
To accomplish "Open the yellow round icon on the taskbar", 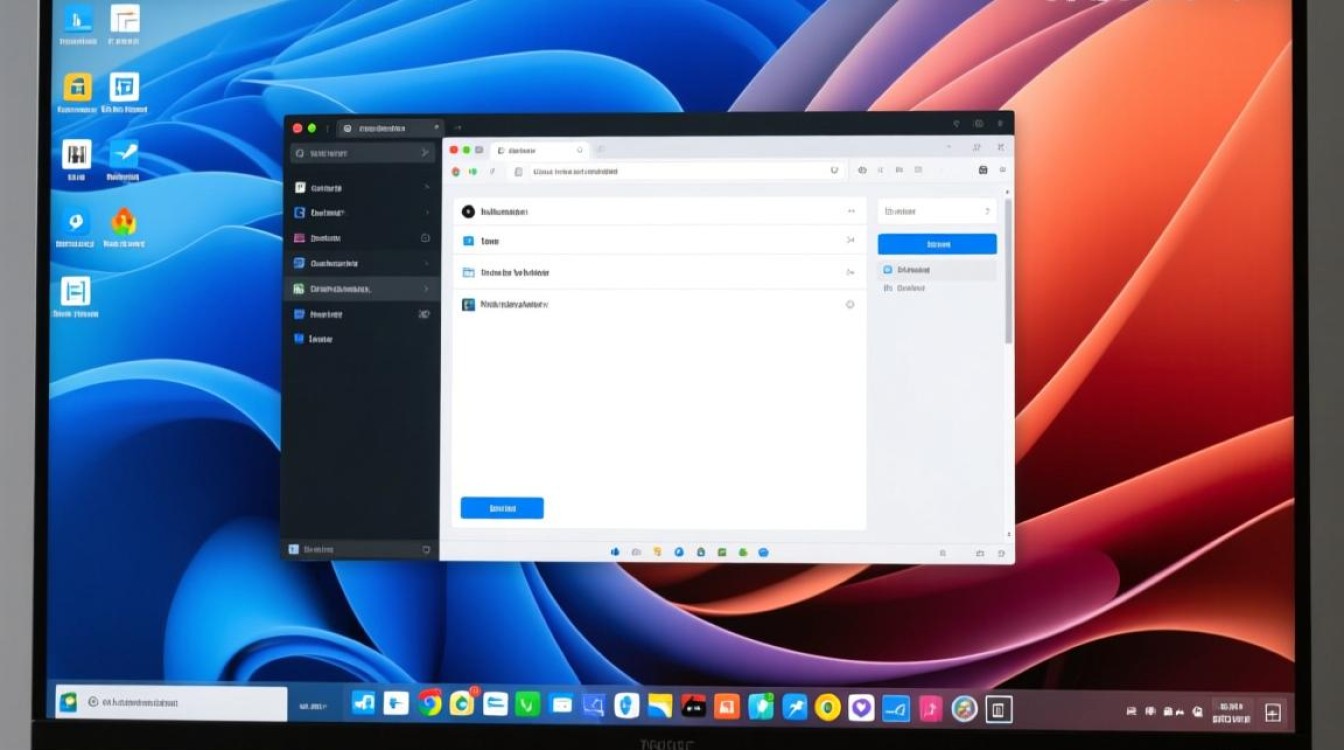I will coord(827,708).
